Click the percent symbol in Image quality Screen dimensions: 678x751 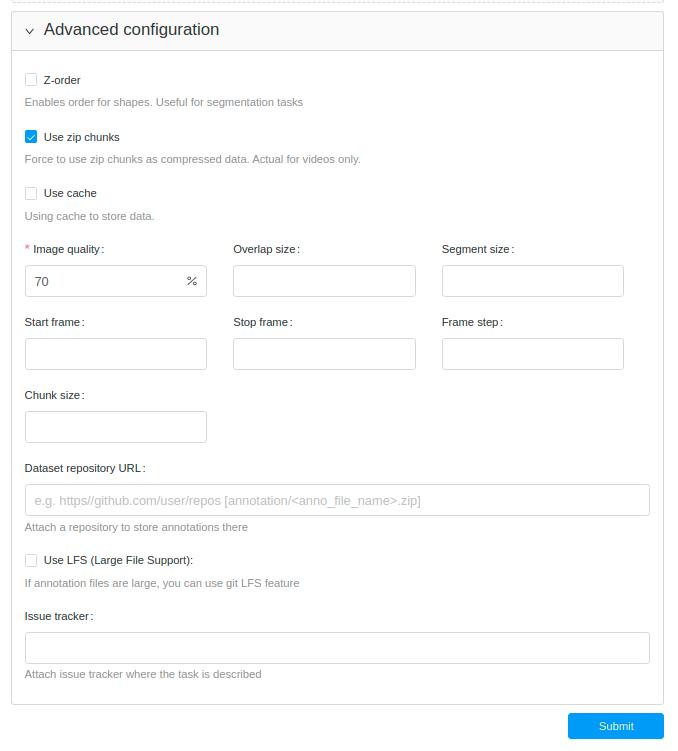click(x=192, y=281)
